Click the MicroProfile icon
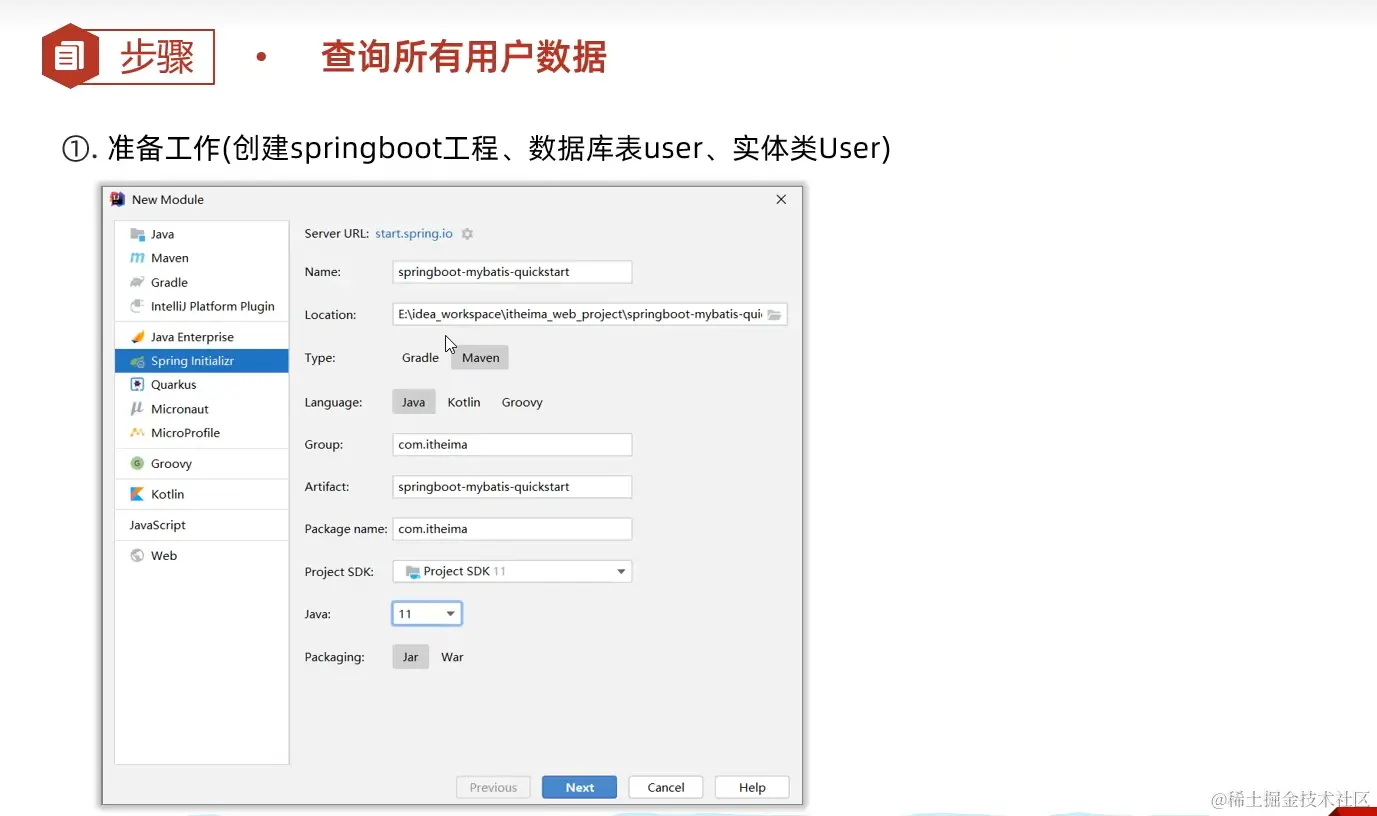 click(x=137, y=433)
